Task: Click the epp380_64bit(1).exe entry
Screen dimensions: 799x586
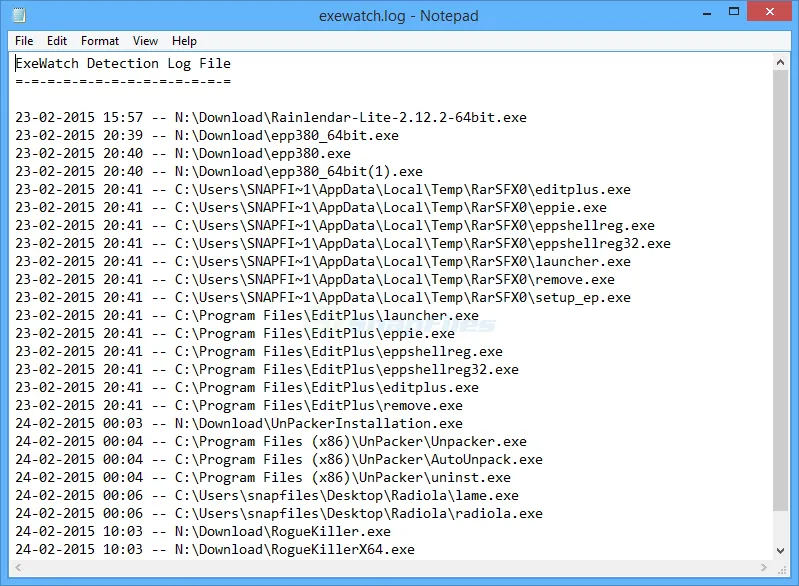Action: tap(219, 172)
